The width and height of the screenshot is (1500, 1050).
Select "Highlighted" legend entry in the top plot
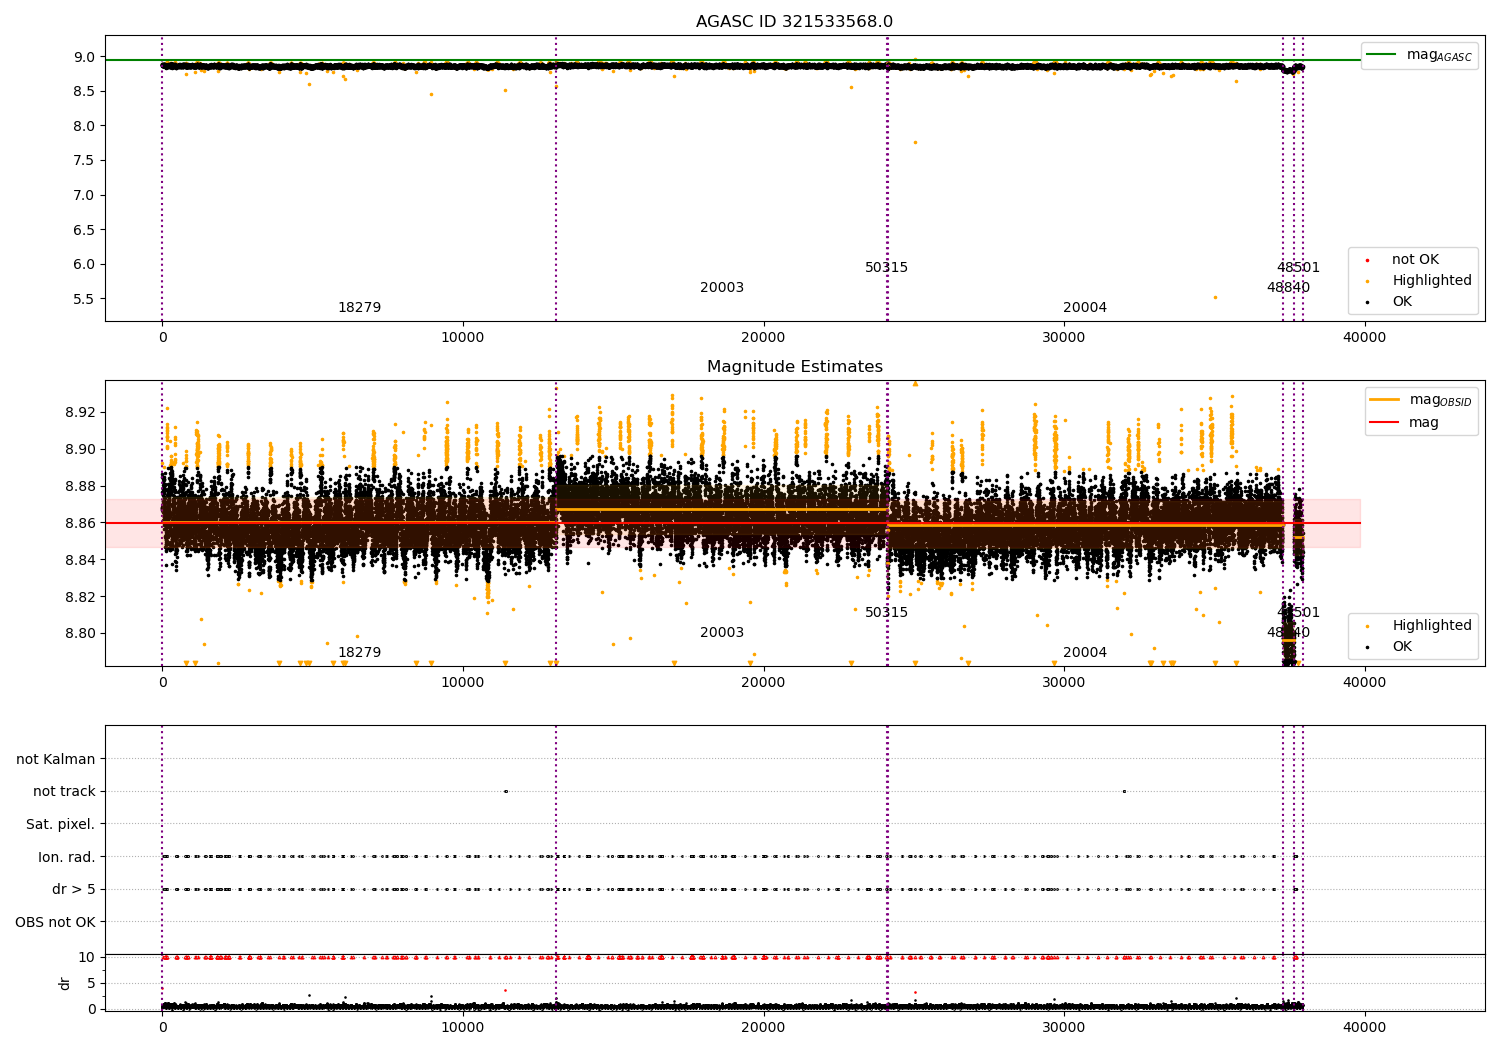pos(1420,280)
